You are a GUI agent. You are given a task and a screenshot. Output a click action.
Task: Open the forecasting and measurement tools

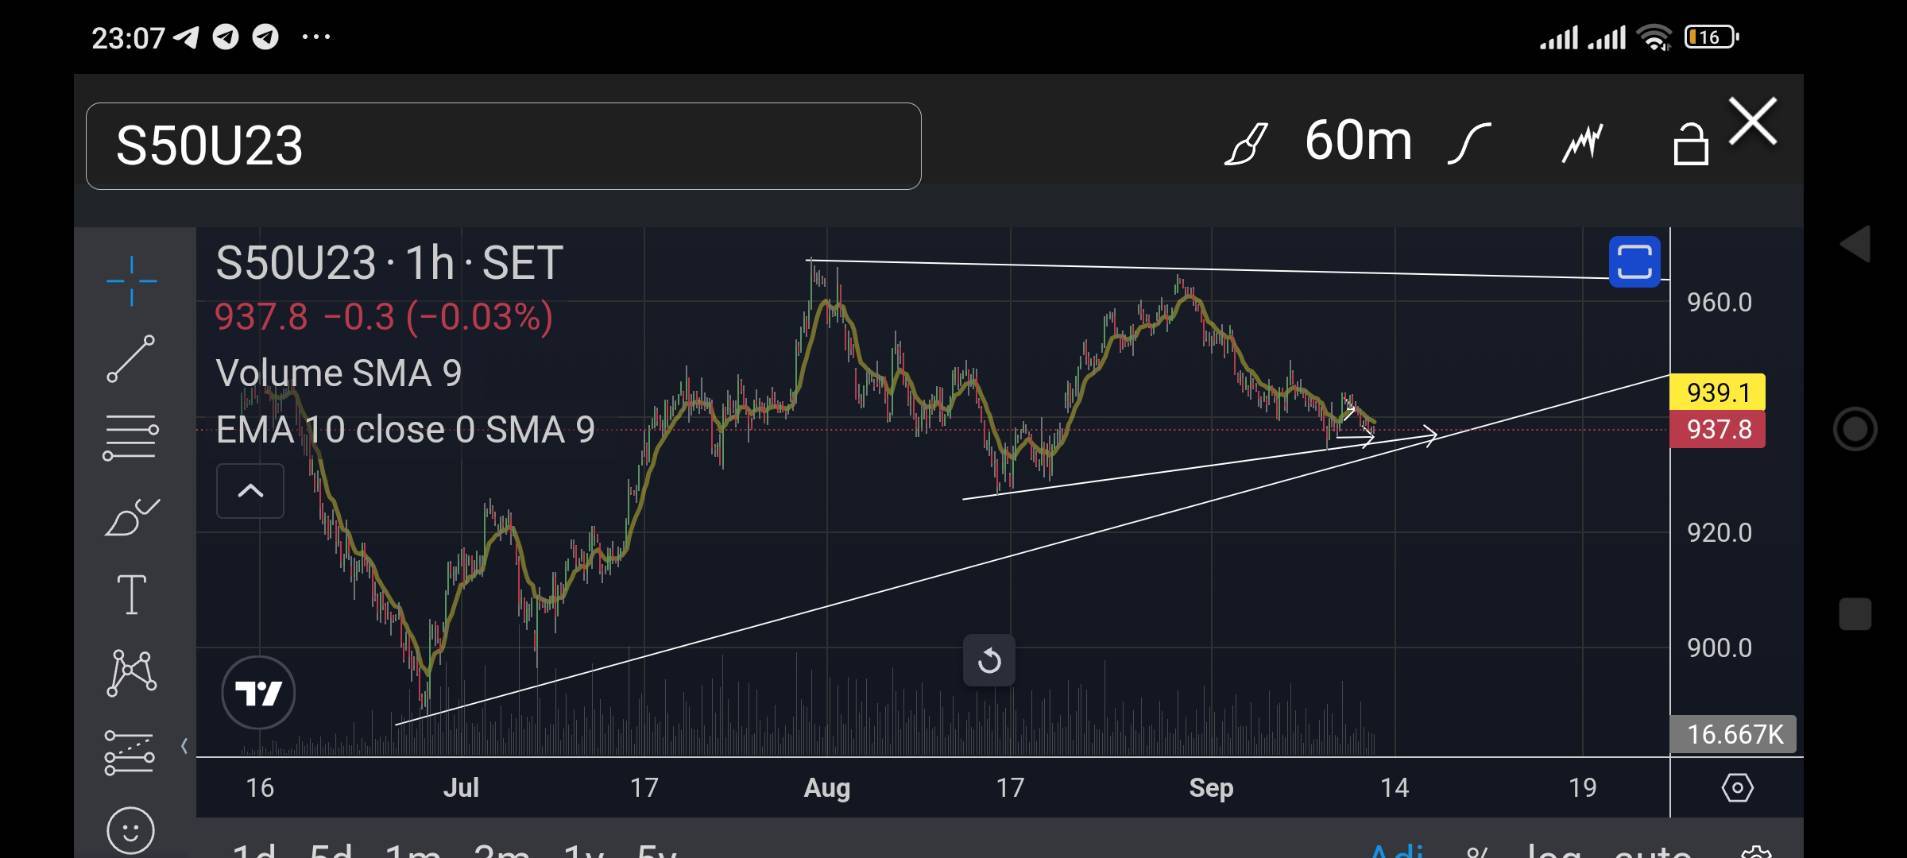pos(129,752)
